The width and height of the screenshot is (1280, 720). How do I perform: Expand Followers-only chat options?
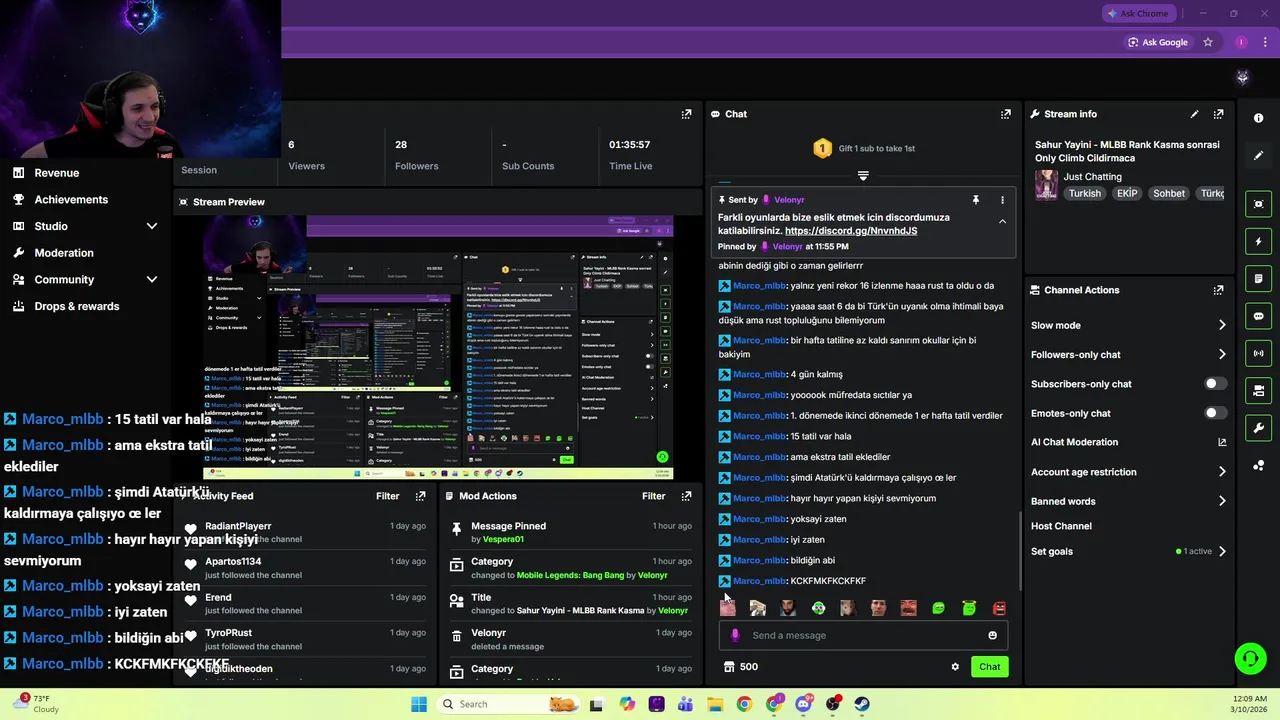point(1221,355)
